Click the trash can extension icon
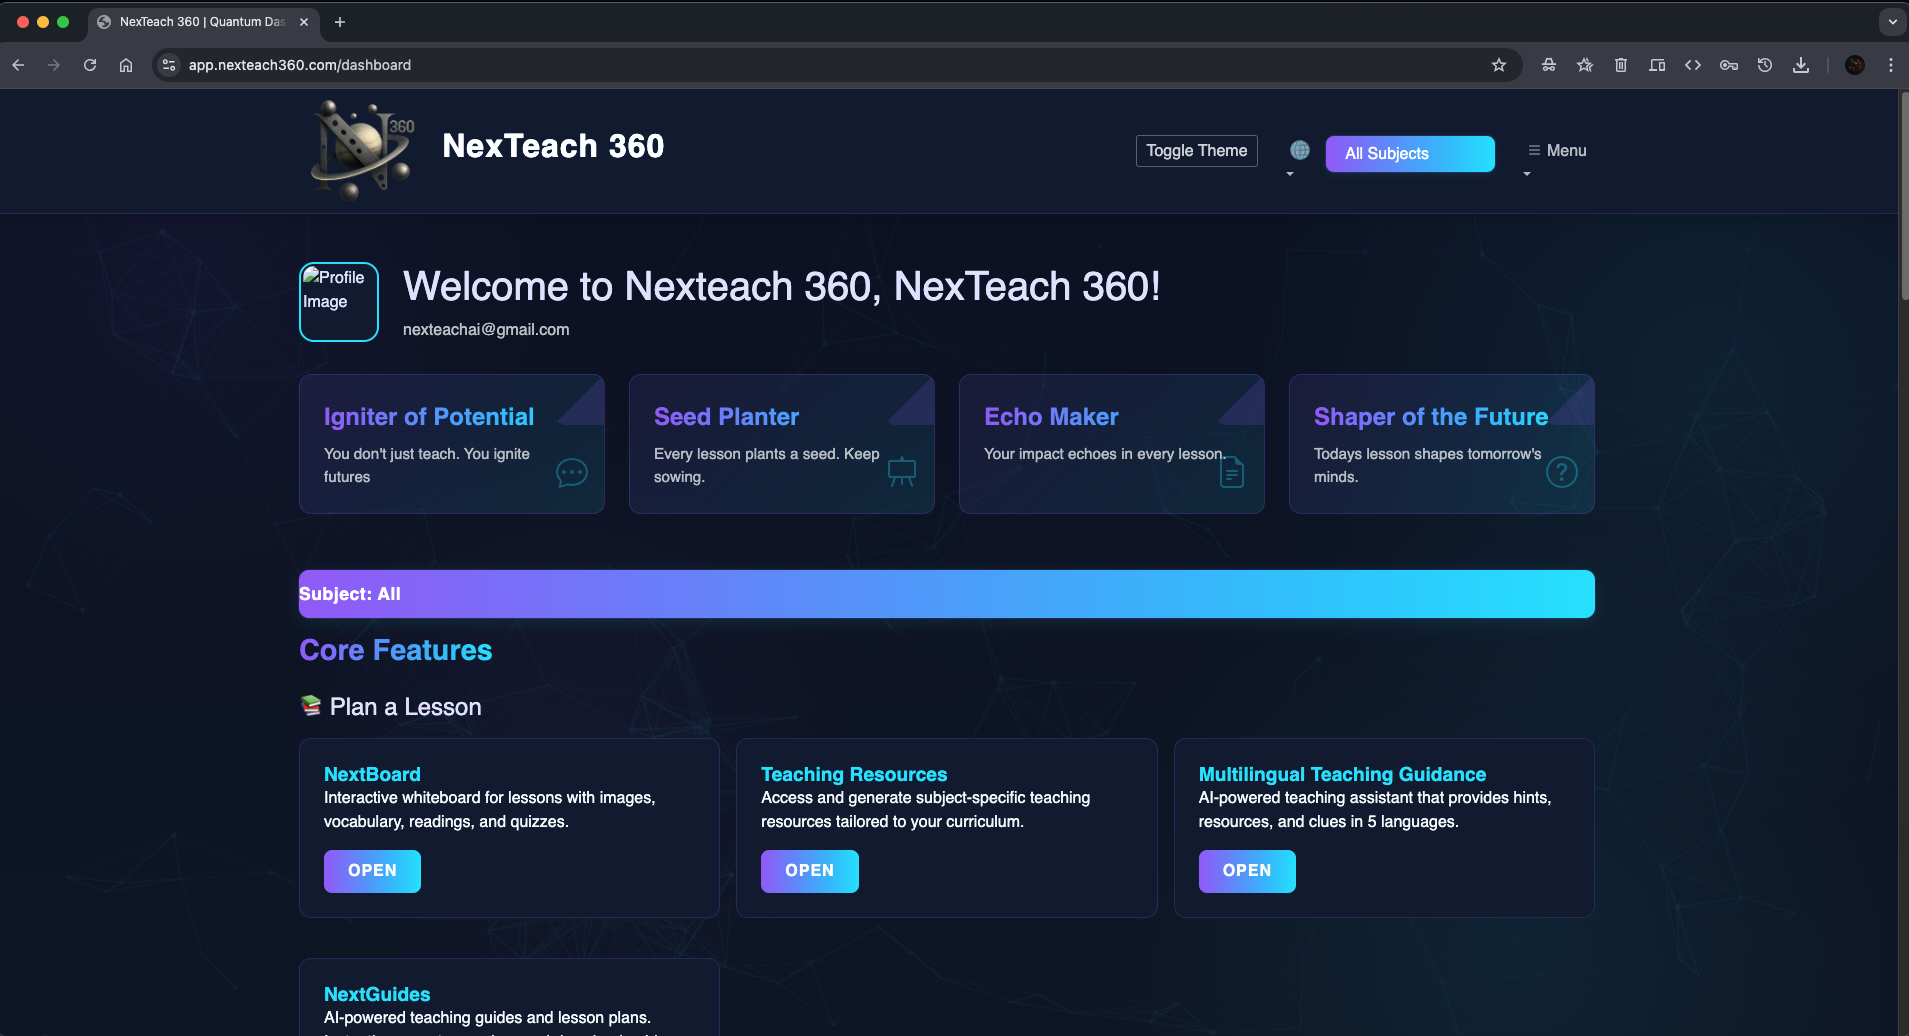This screenshot has height=1036, width=1909. pyautogui.click(x=1621, y=65)
